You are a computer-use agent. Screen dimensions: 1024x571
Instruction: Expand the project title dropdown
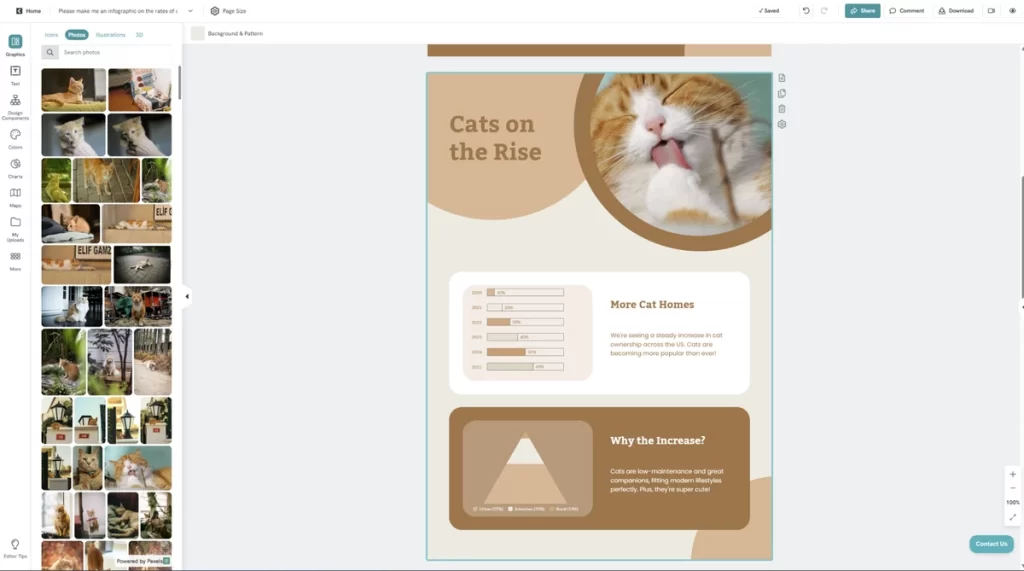(190, 10)
